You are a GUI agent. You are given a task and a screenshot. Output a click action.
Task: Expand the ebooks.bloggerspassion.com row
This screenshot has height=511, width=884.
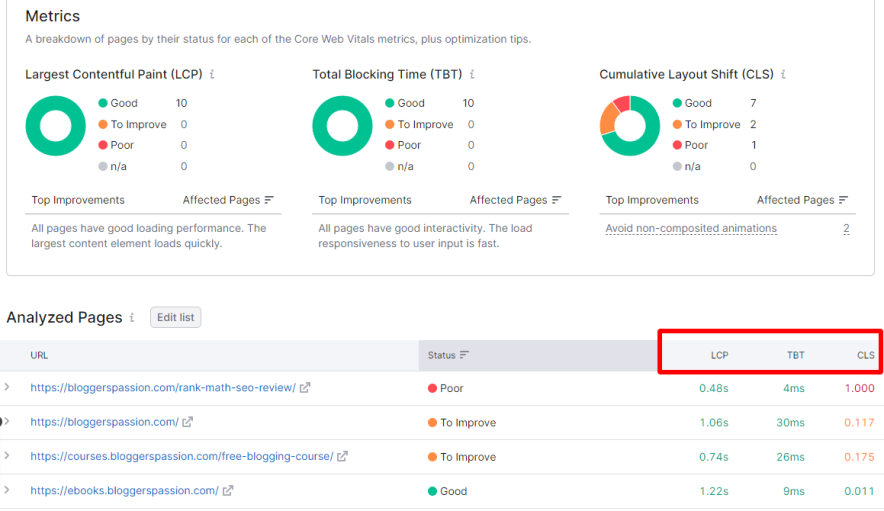click(7, 490)
